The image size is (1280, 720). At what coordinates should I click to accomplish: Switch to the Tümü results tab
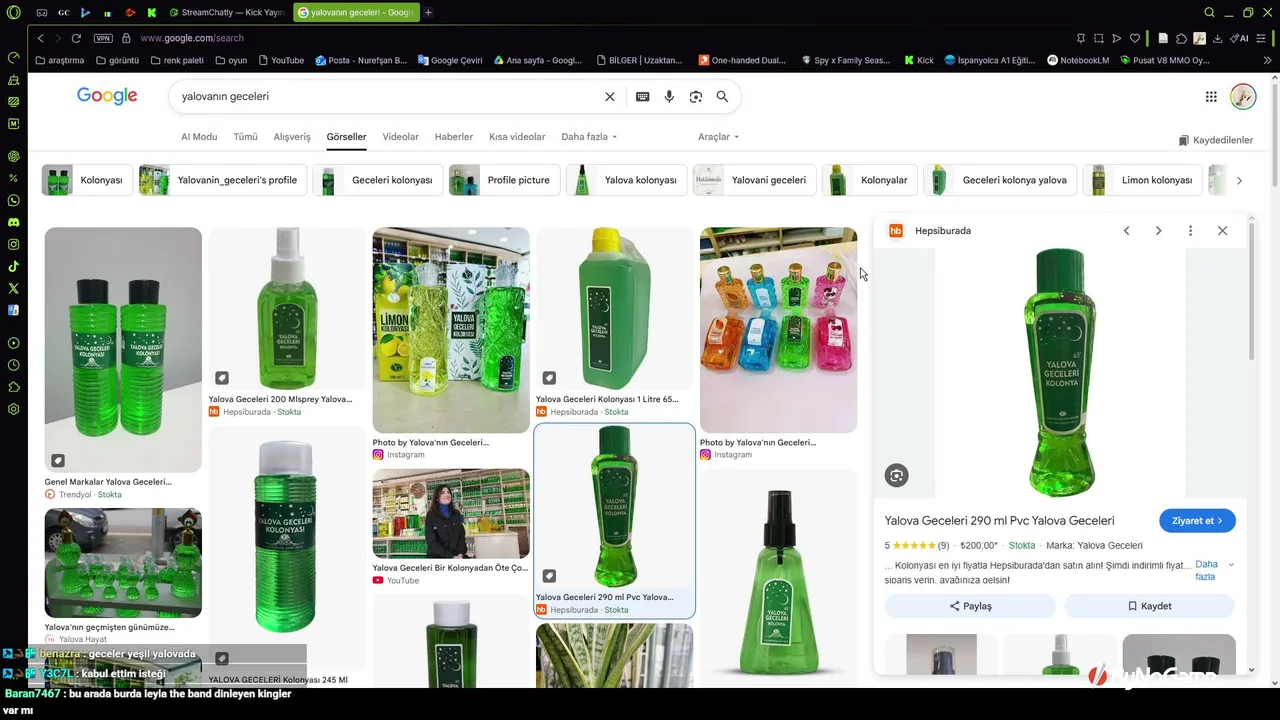(x=245, y=137)
